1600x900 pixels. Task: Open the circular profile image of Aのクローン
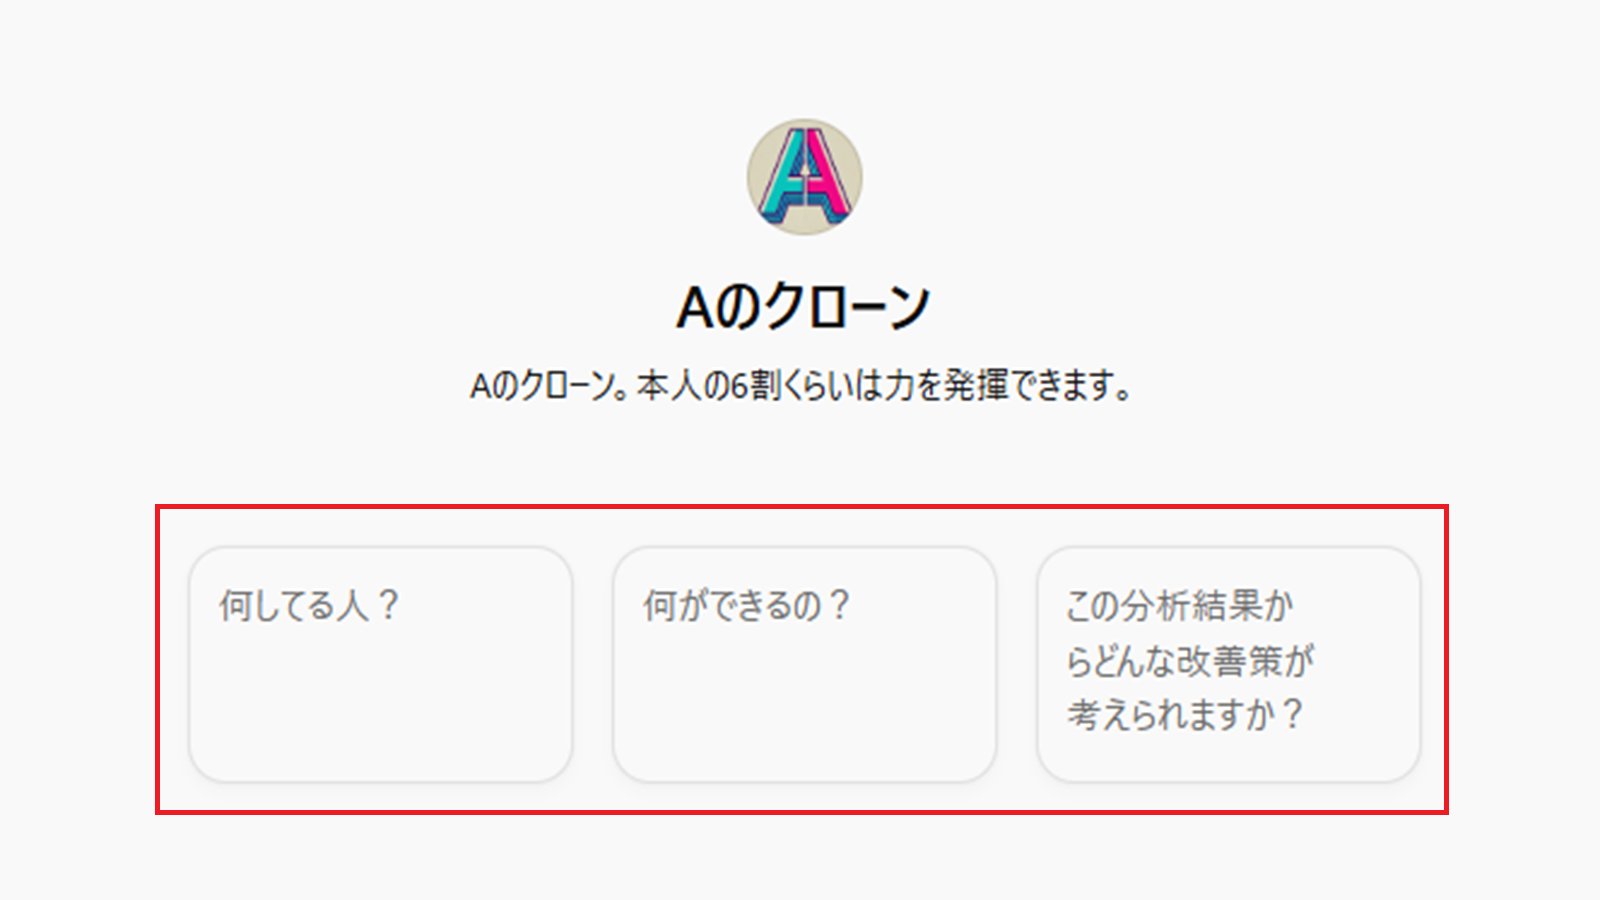click(804, 177)
